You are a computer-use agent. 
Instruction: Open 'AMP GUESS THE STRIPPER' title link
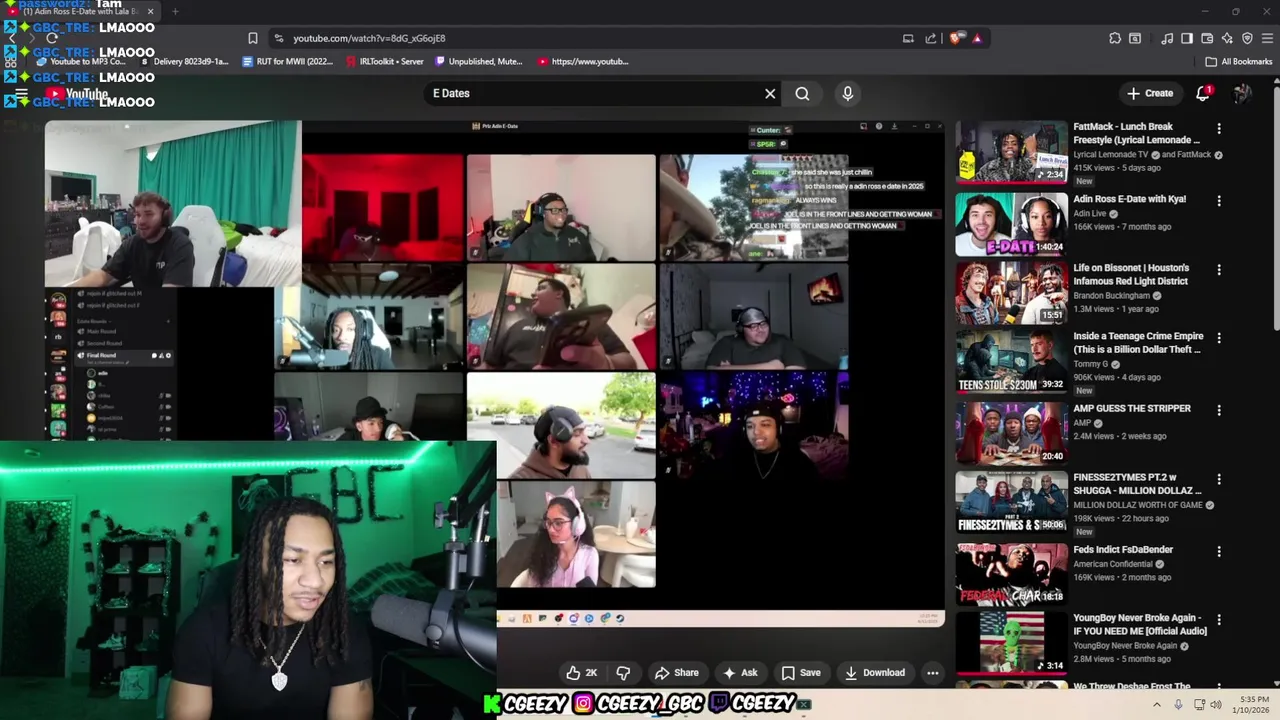point(1132,408)
